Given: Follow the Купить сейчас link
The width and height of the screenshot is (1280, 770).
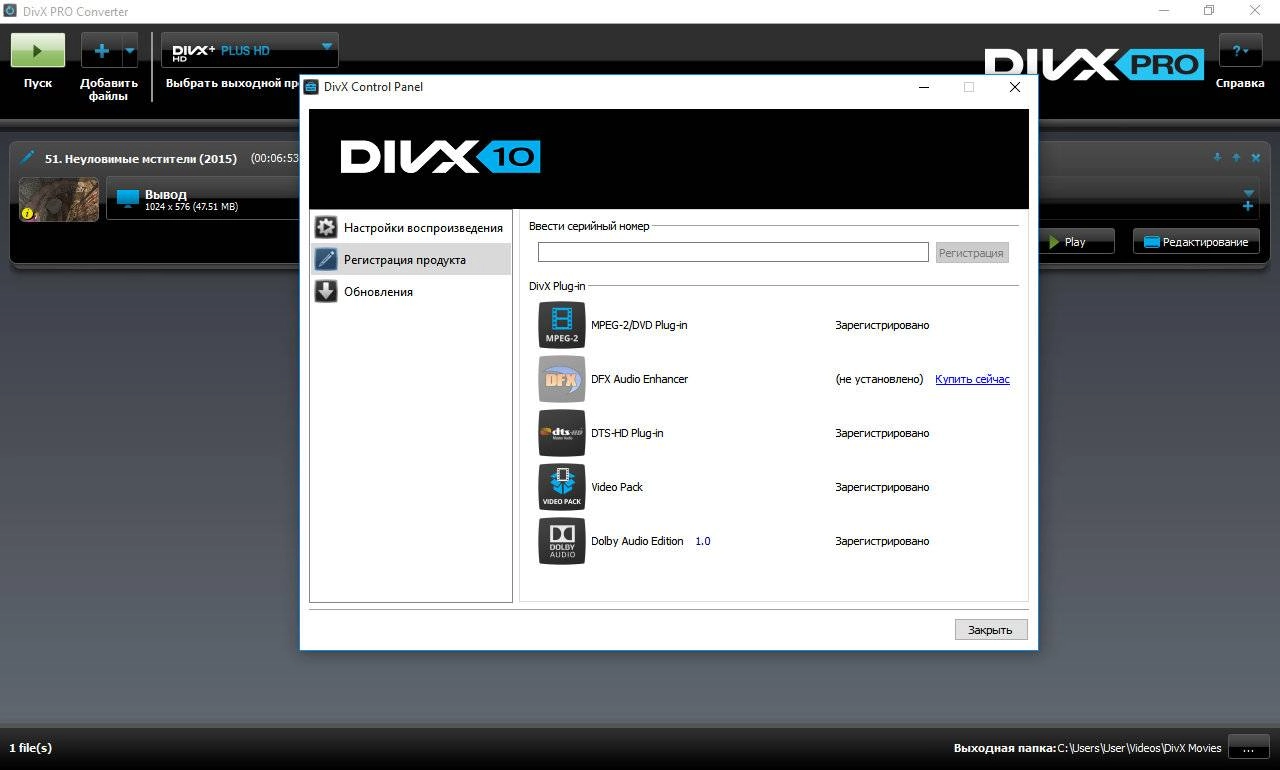Looking at the screenshot, I should (x=972, y=379).
